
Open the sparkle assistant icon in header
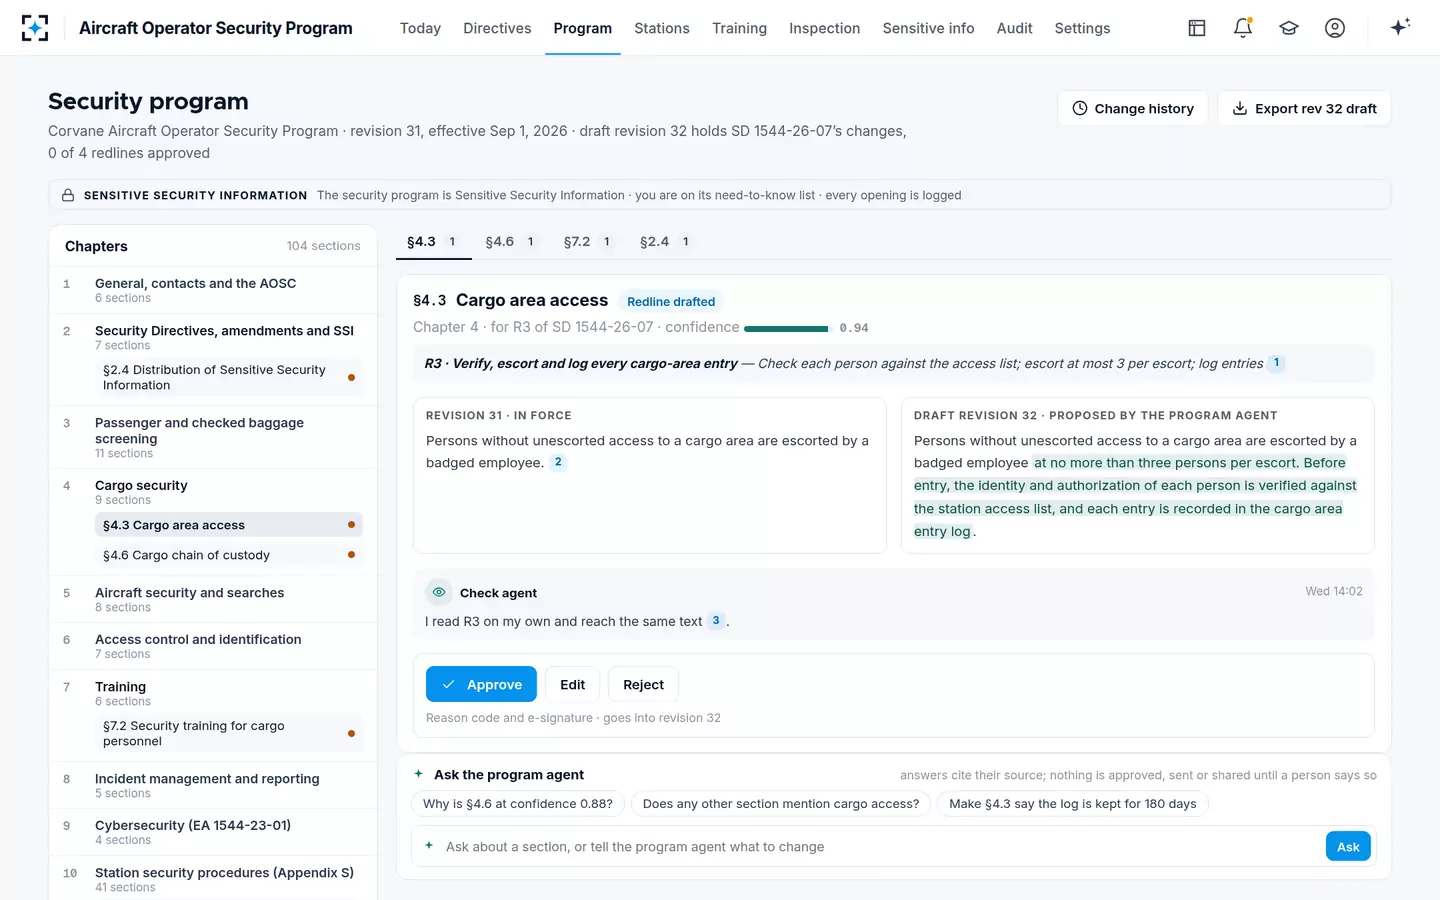[x=1400, y=27]
